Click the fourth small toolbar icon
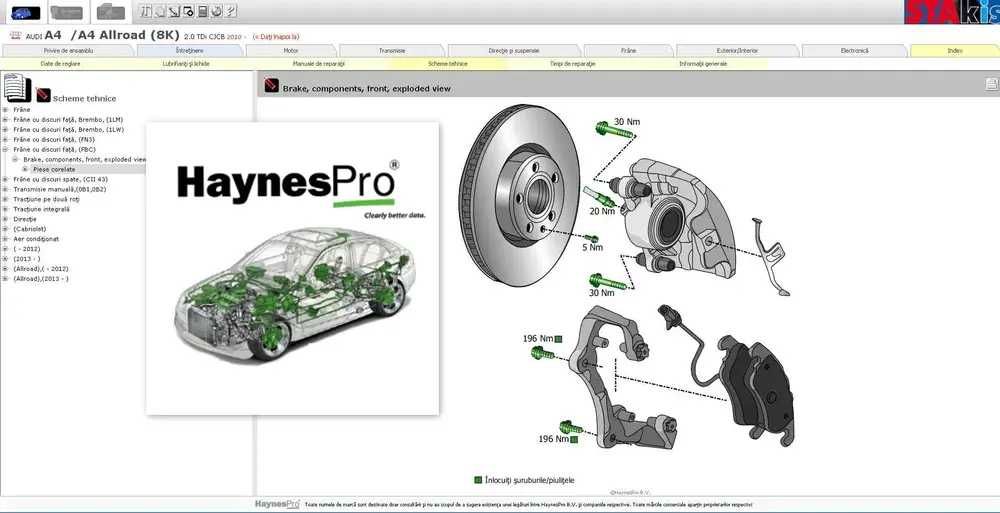The height and width of the screenshot is (513, 1000). tap(188, 11)
